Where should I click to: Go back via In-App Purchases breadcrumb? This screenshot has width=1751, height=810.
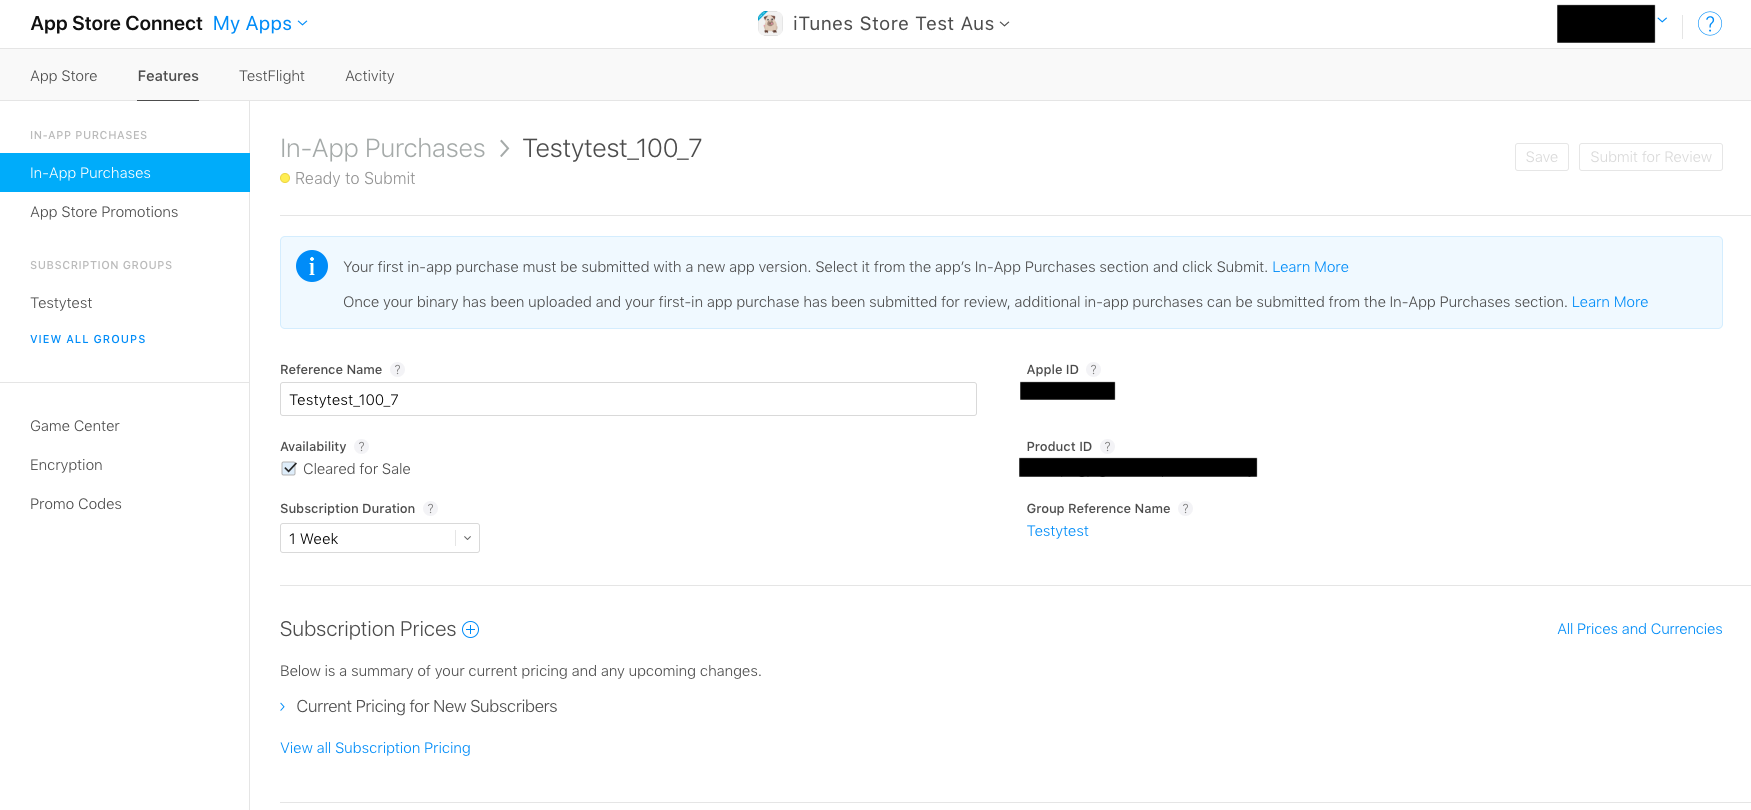pyautogui.click(x=383, y=148)
